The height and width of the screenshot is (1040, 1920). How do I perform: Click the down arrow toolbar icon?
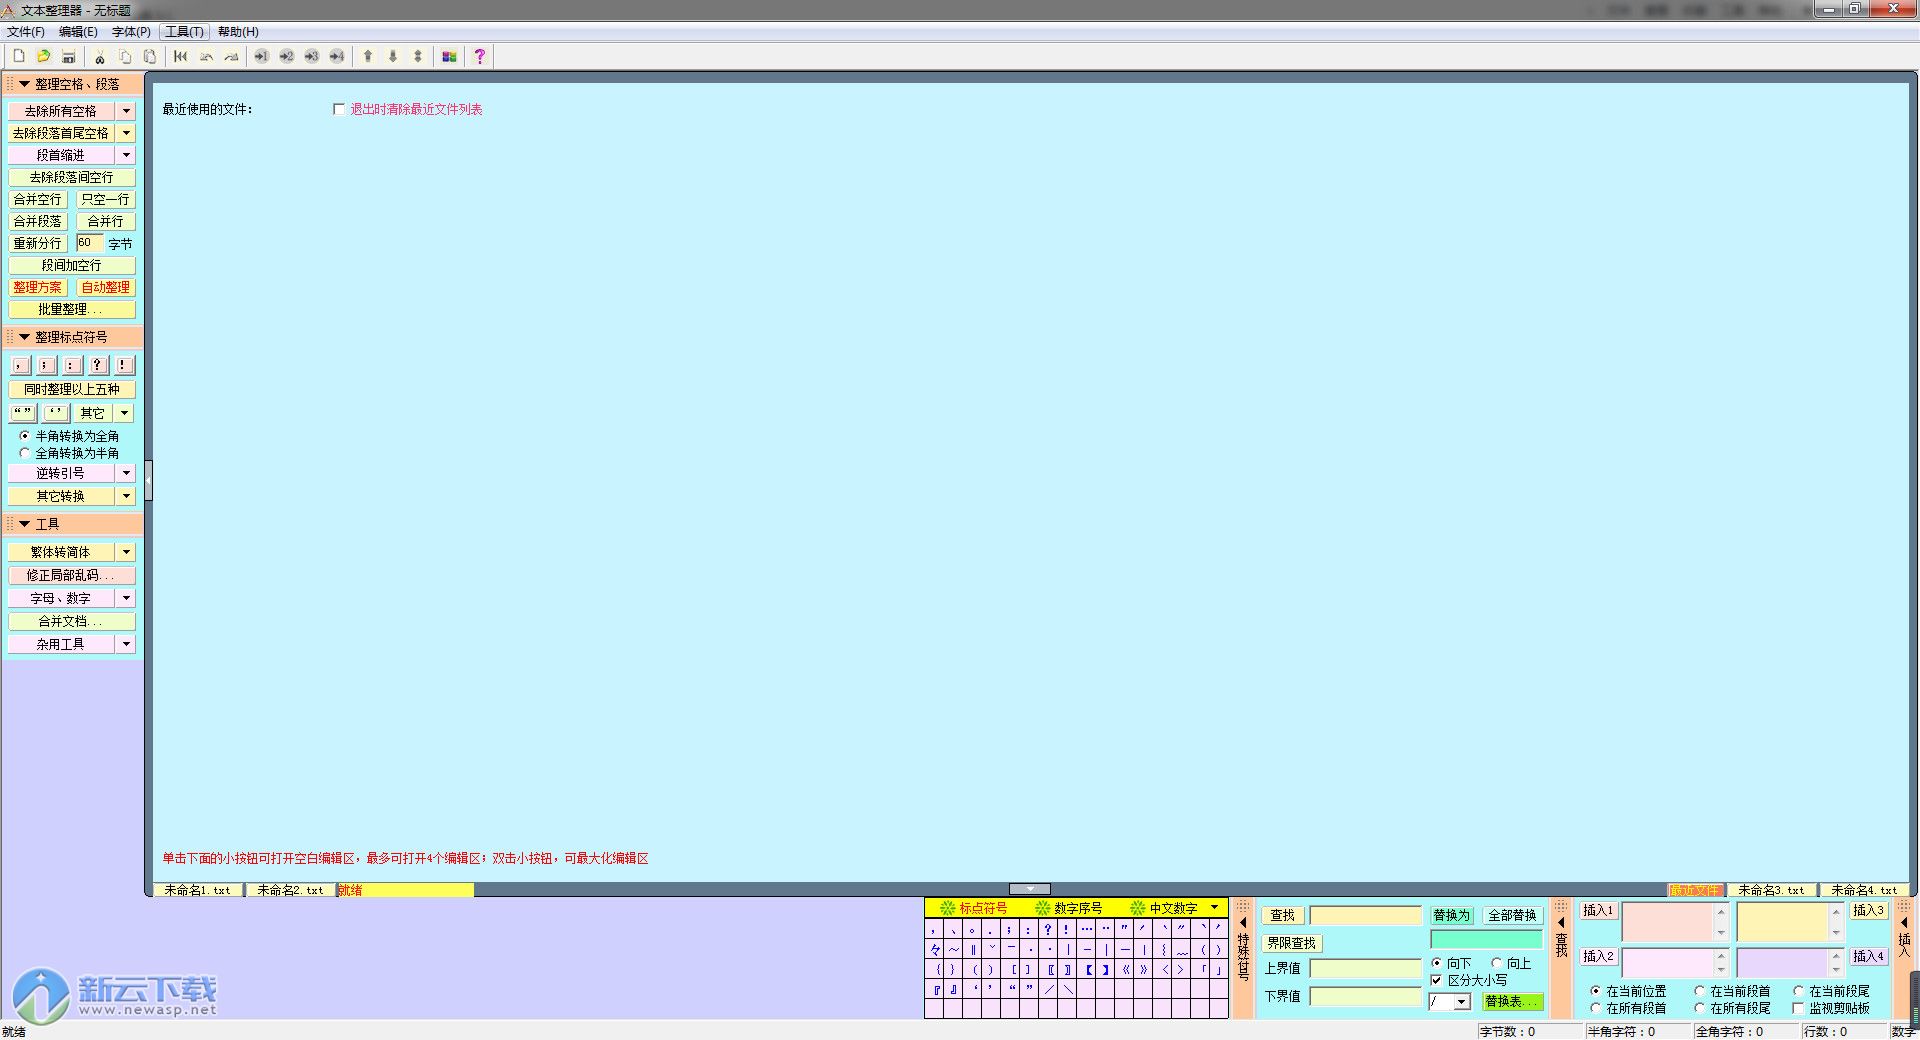pyautogui.click(x=393, y=56)
